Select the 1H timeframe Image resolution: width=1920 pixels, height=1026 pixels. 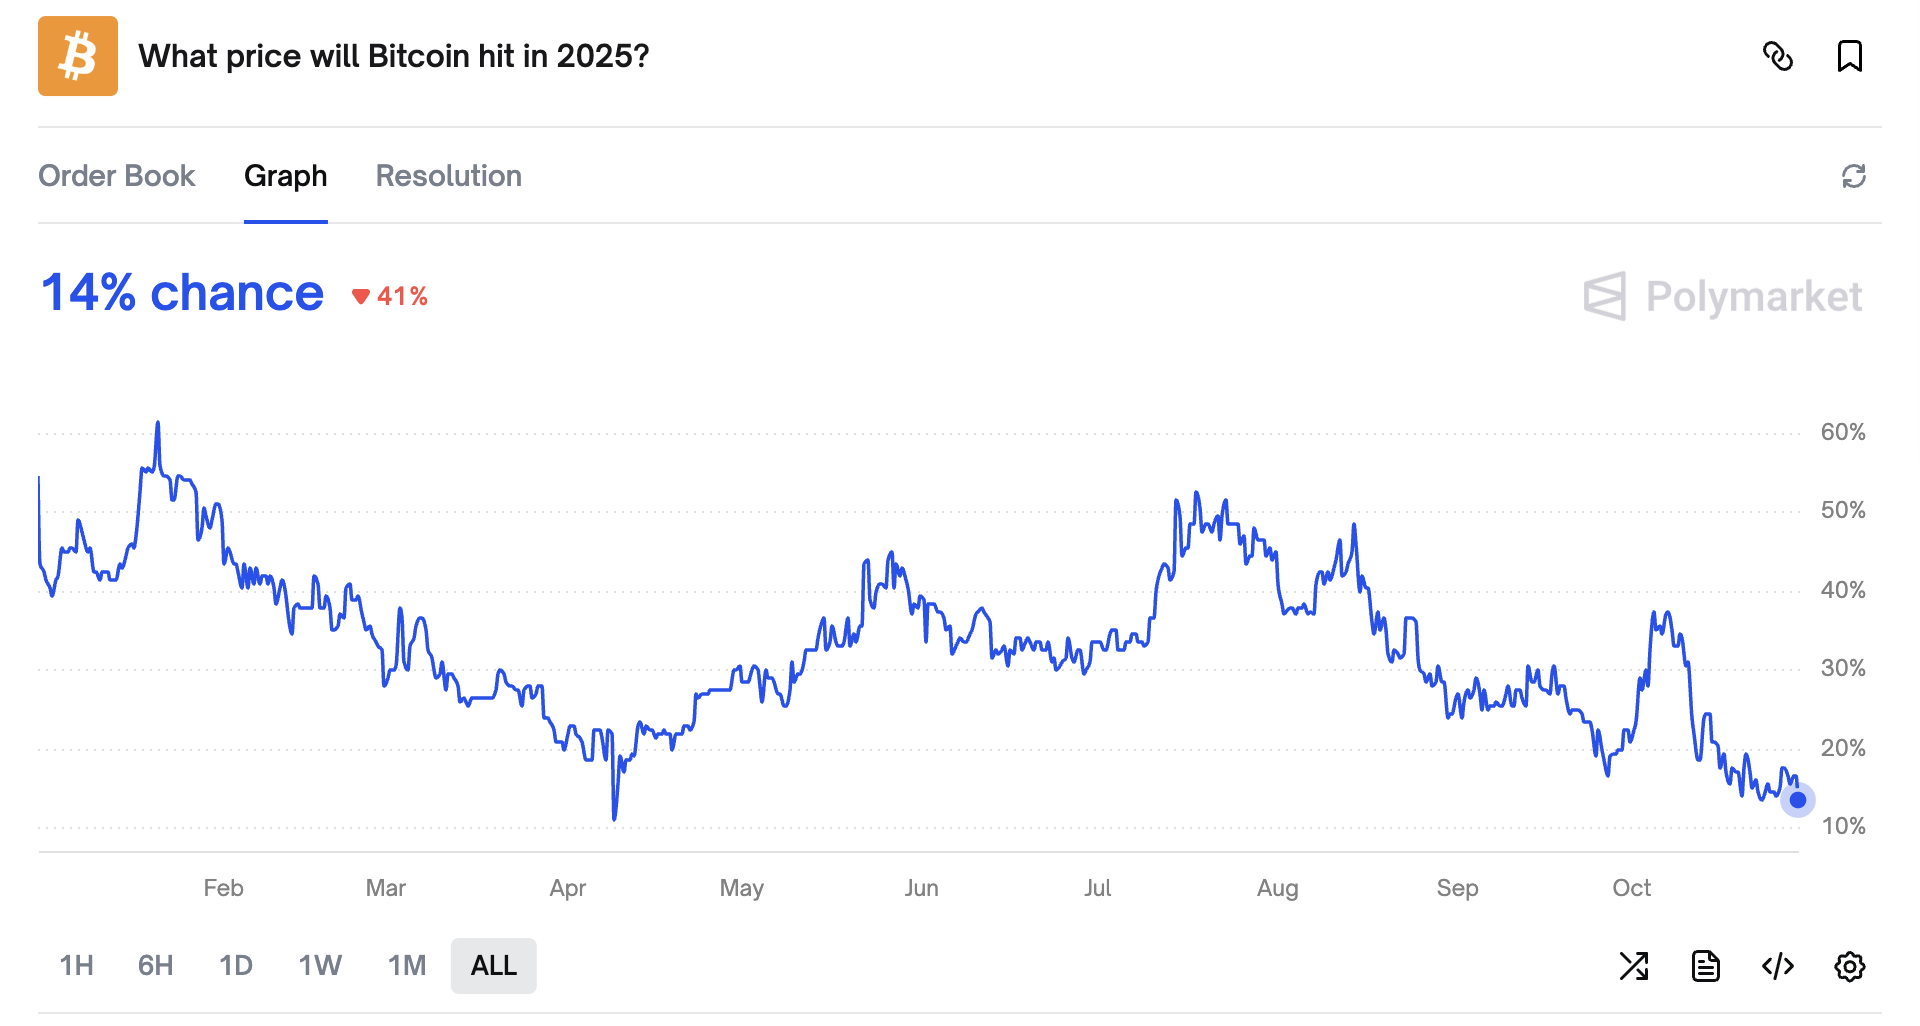tap(77, 965)
